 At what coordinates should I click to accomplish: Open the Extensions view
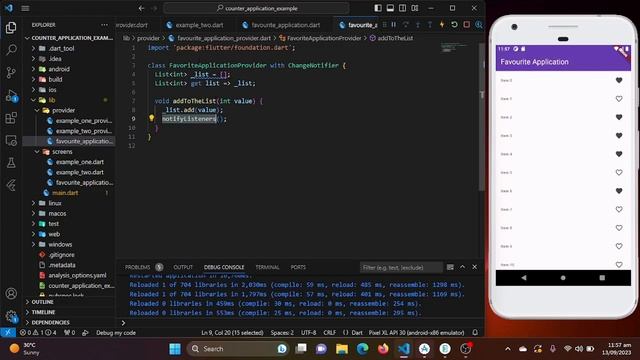(x=11, y=118)
